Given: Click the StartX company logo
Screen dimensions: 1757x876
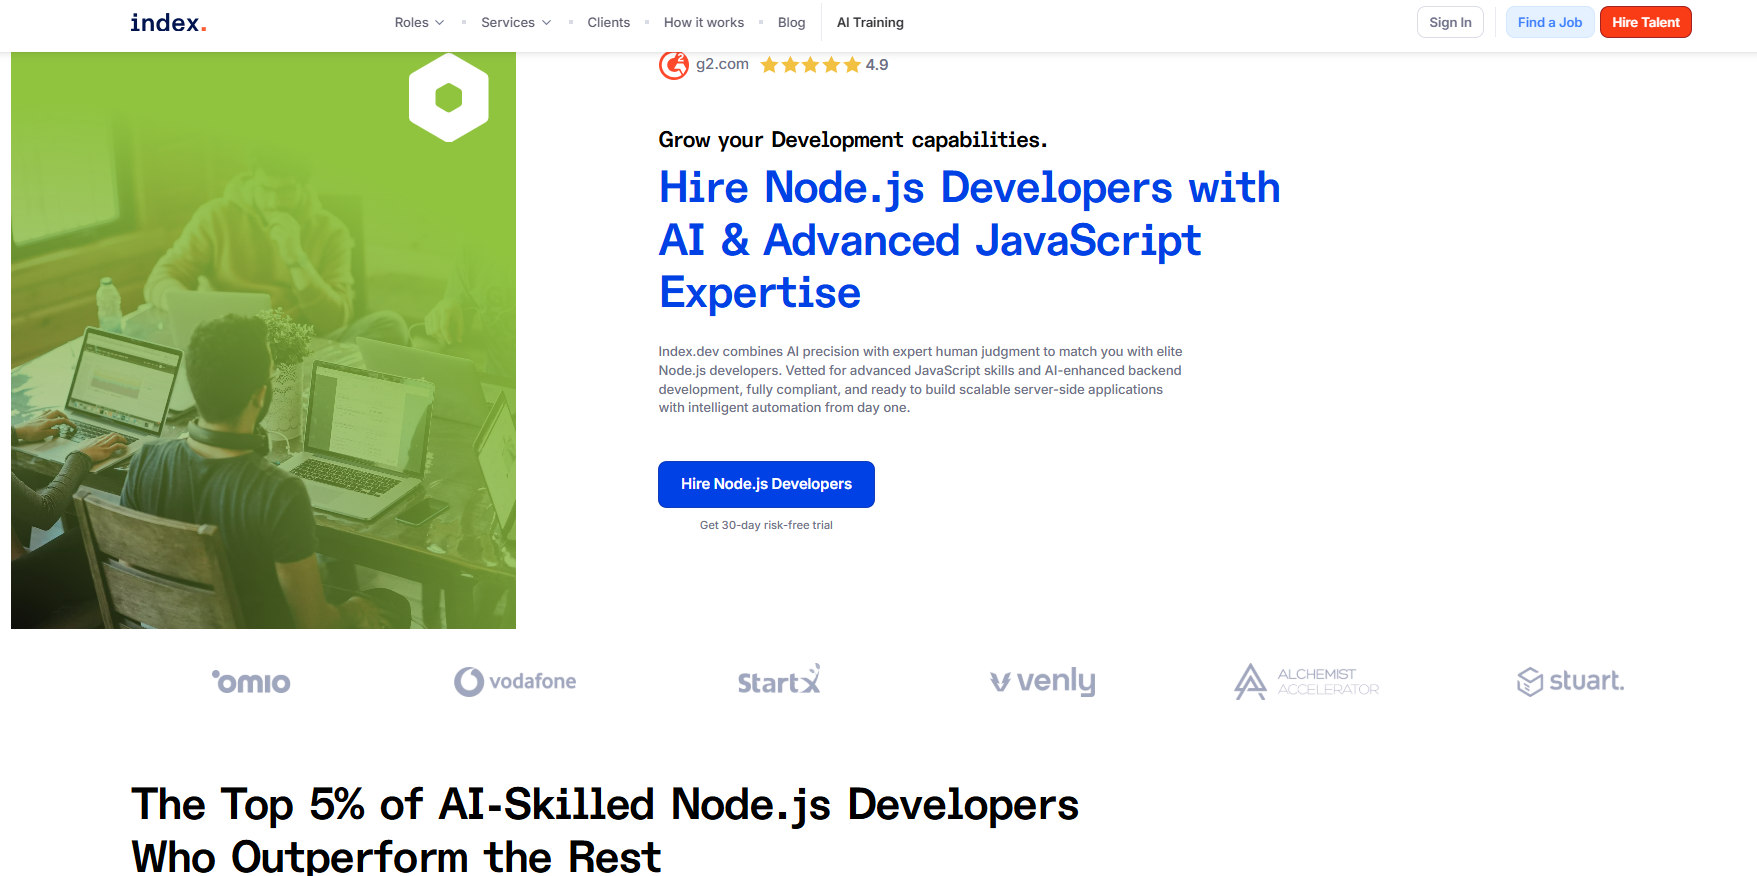Looking at the screenshot, I should pyautogui.click(x=779, y=681).
